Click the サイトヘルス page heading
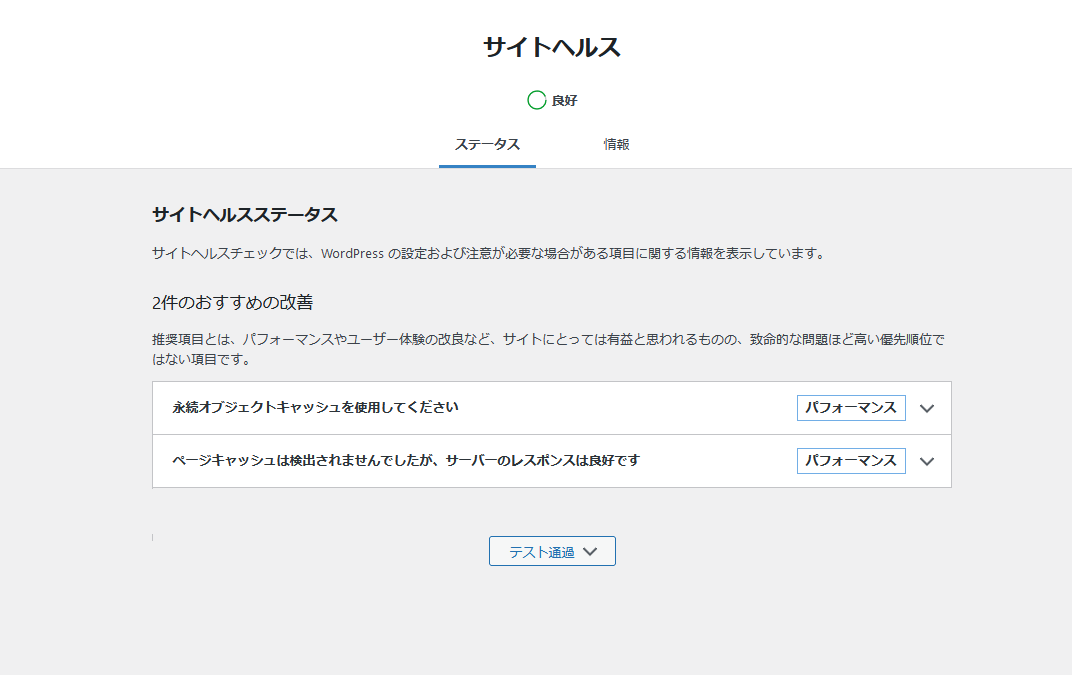The image size is (1072, 675). pyautogui.click(x=552, y=47)
